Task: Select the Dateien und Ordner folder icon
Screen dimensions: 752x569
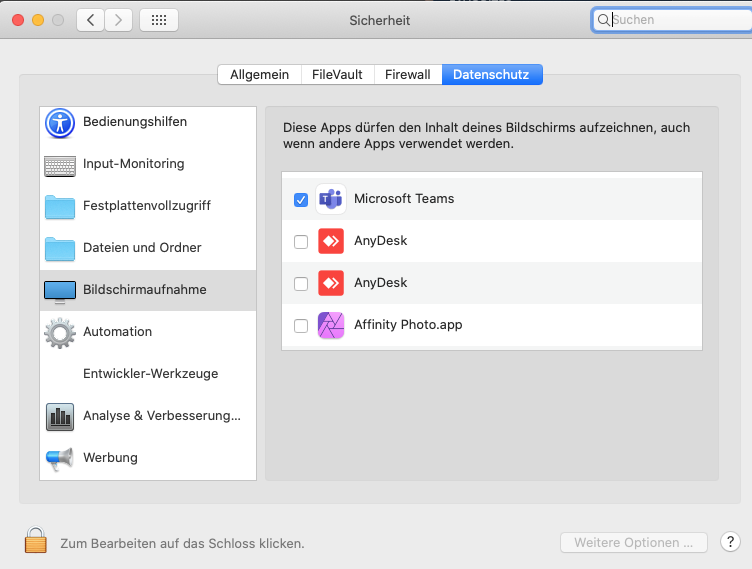Action: (x=60, y=249)
